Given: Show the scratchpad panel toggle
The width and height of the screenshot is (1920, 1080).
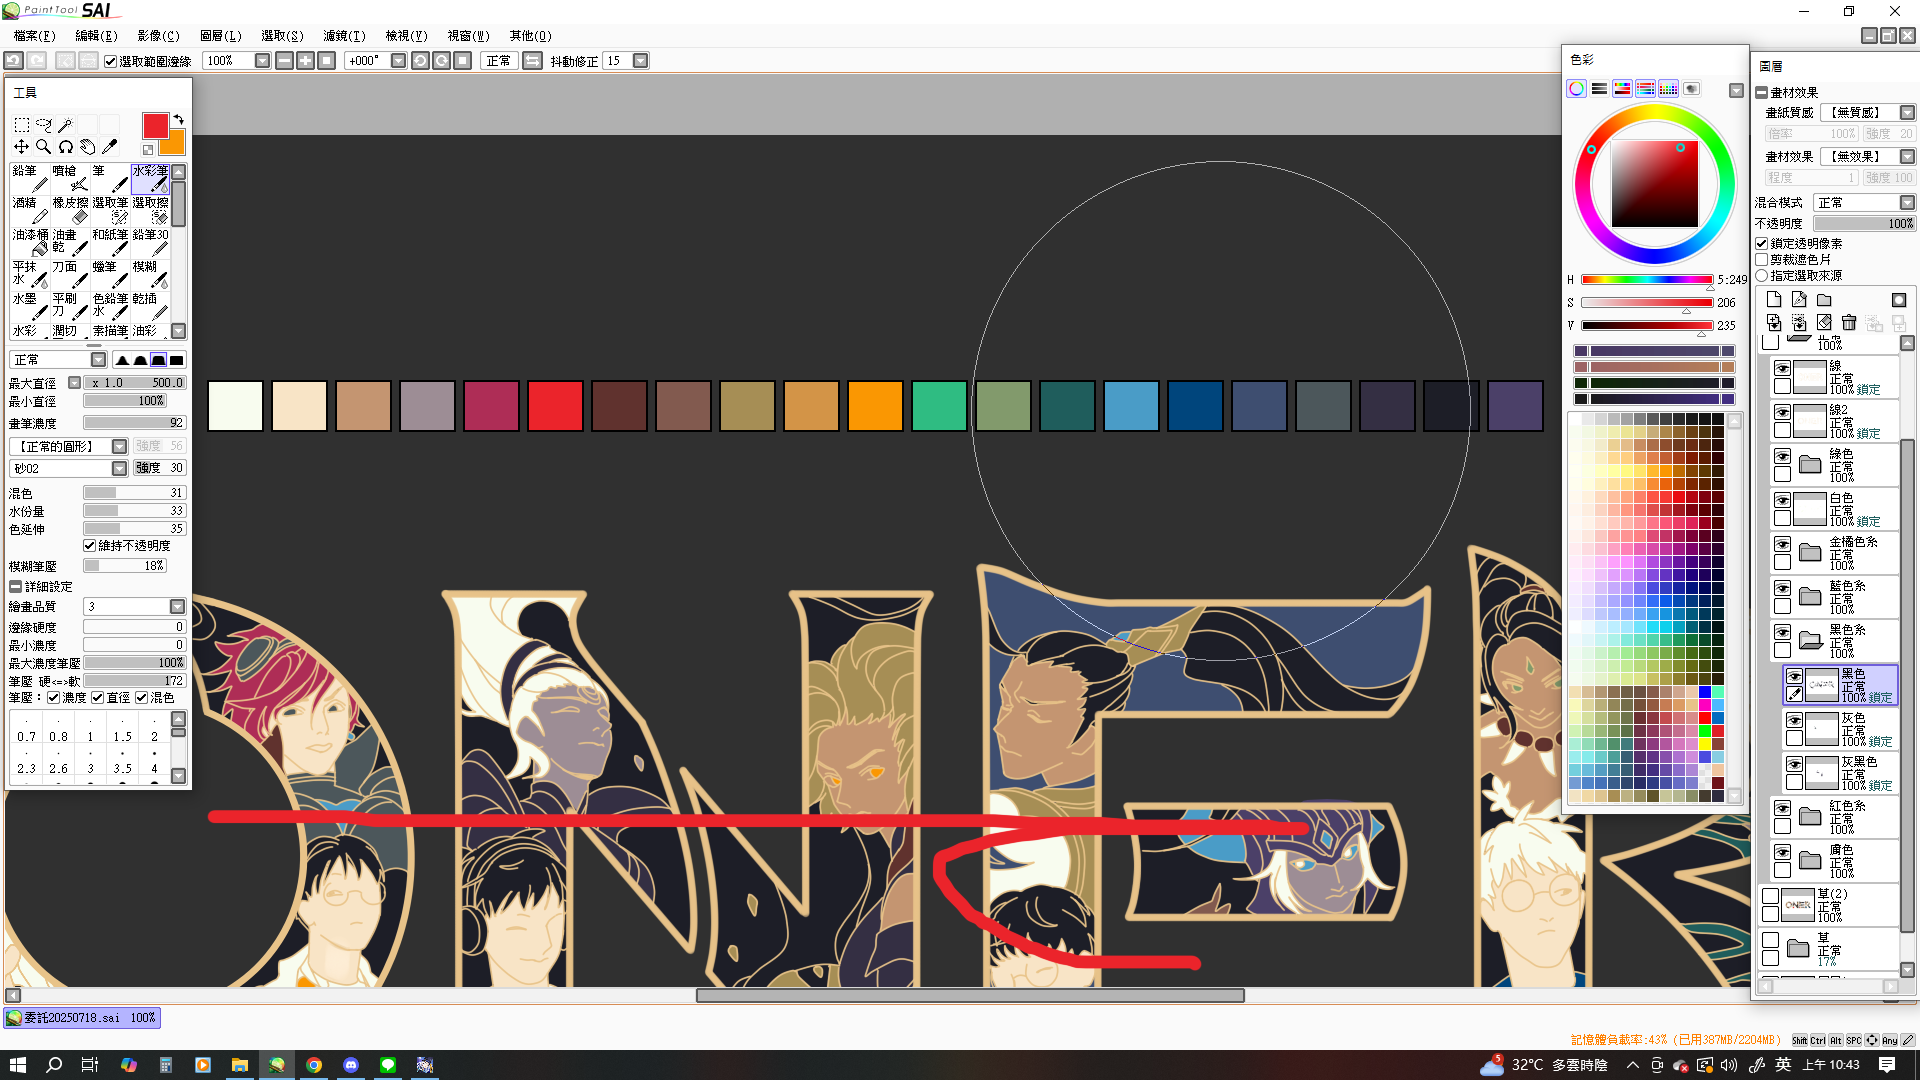Looking at the screenshot, I should pos(1692,89).
